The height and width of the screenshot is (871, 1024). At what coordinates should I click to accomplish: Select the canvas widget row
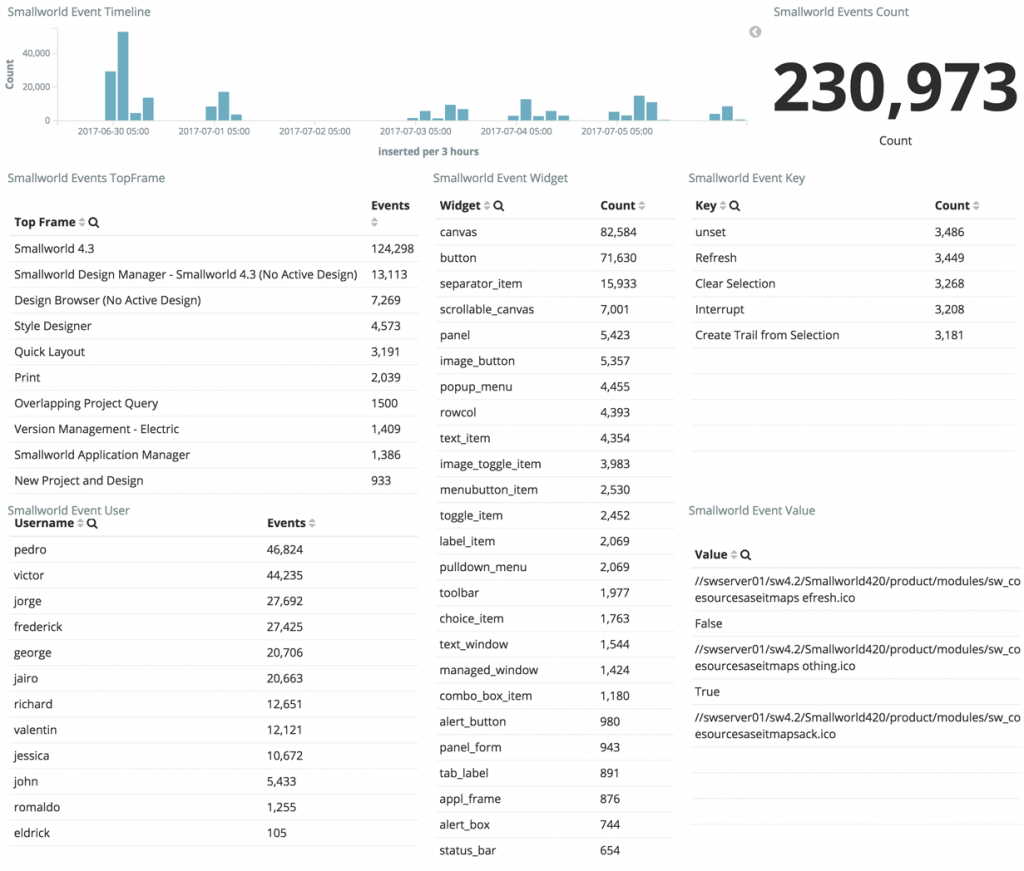click(555, 232)
